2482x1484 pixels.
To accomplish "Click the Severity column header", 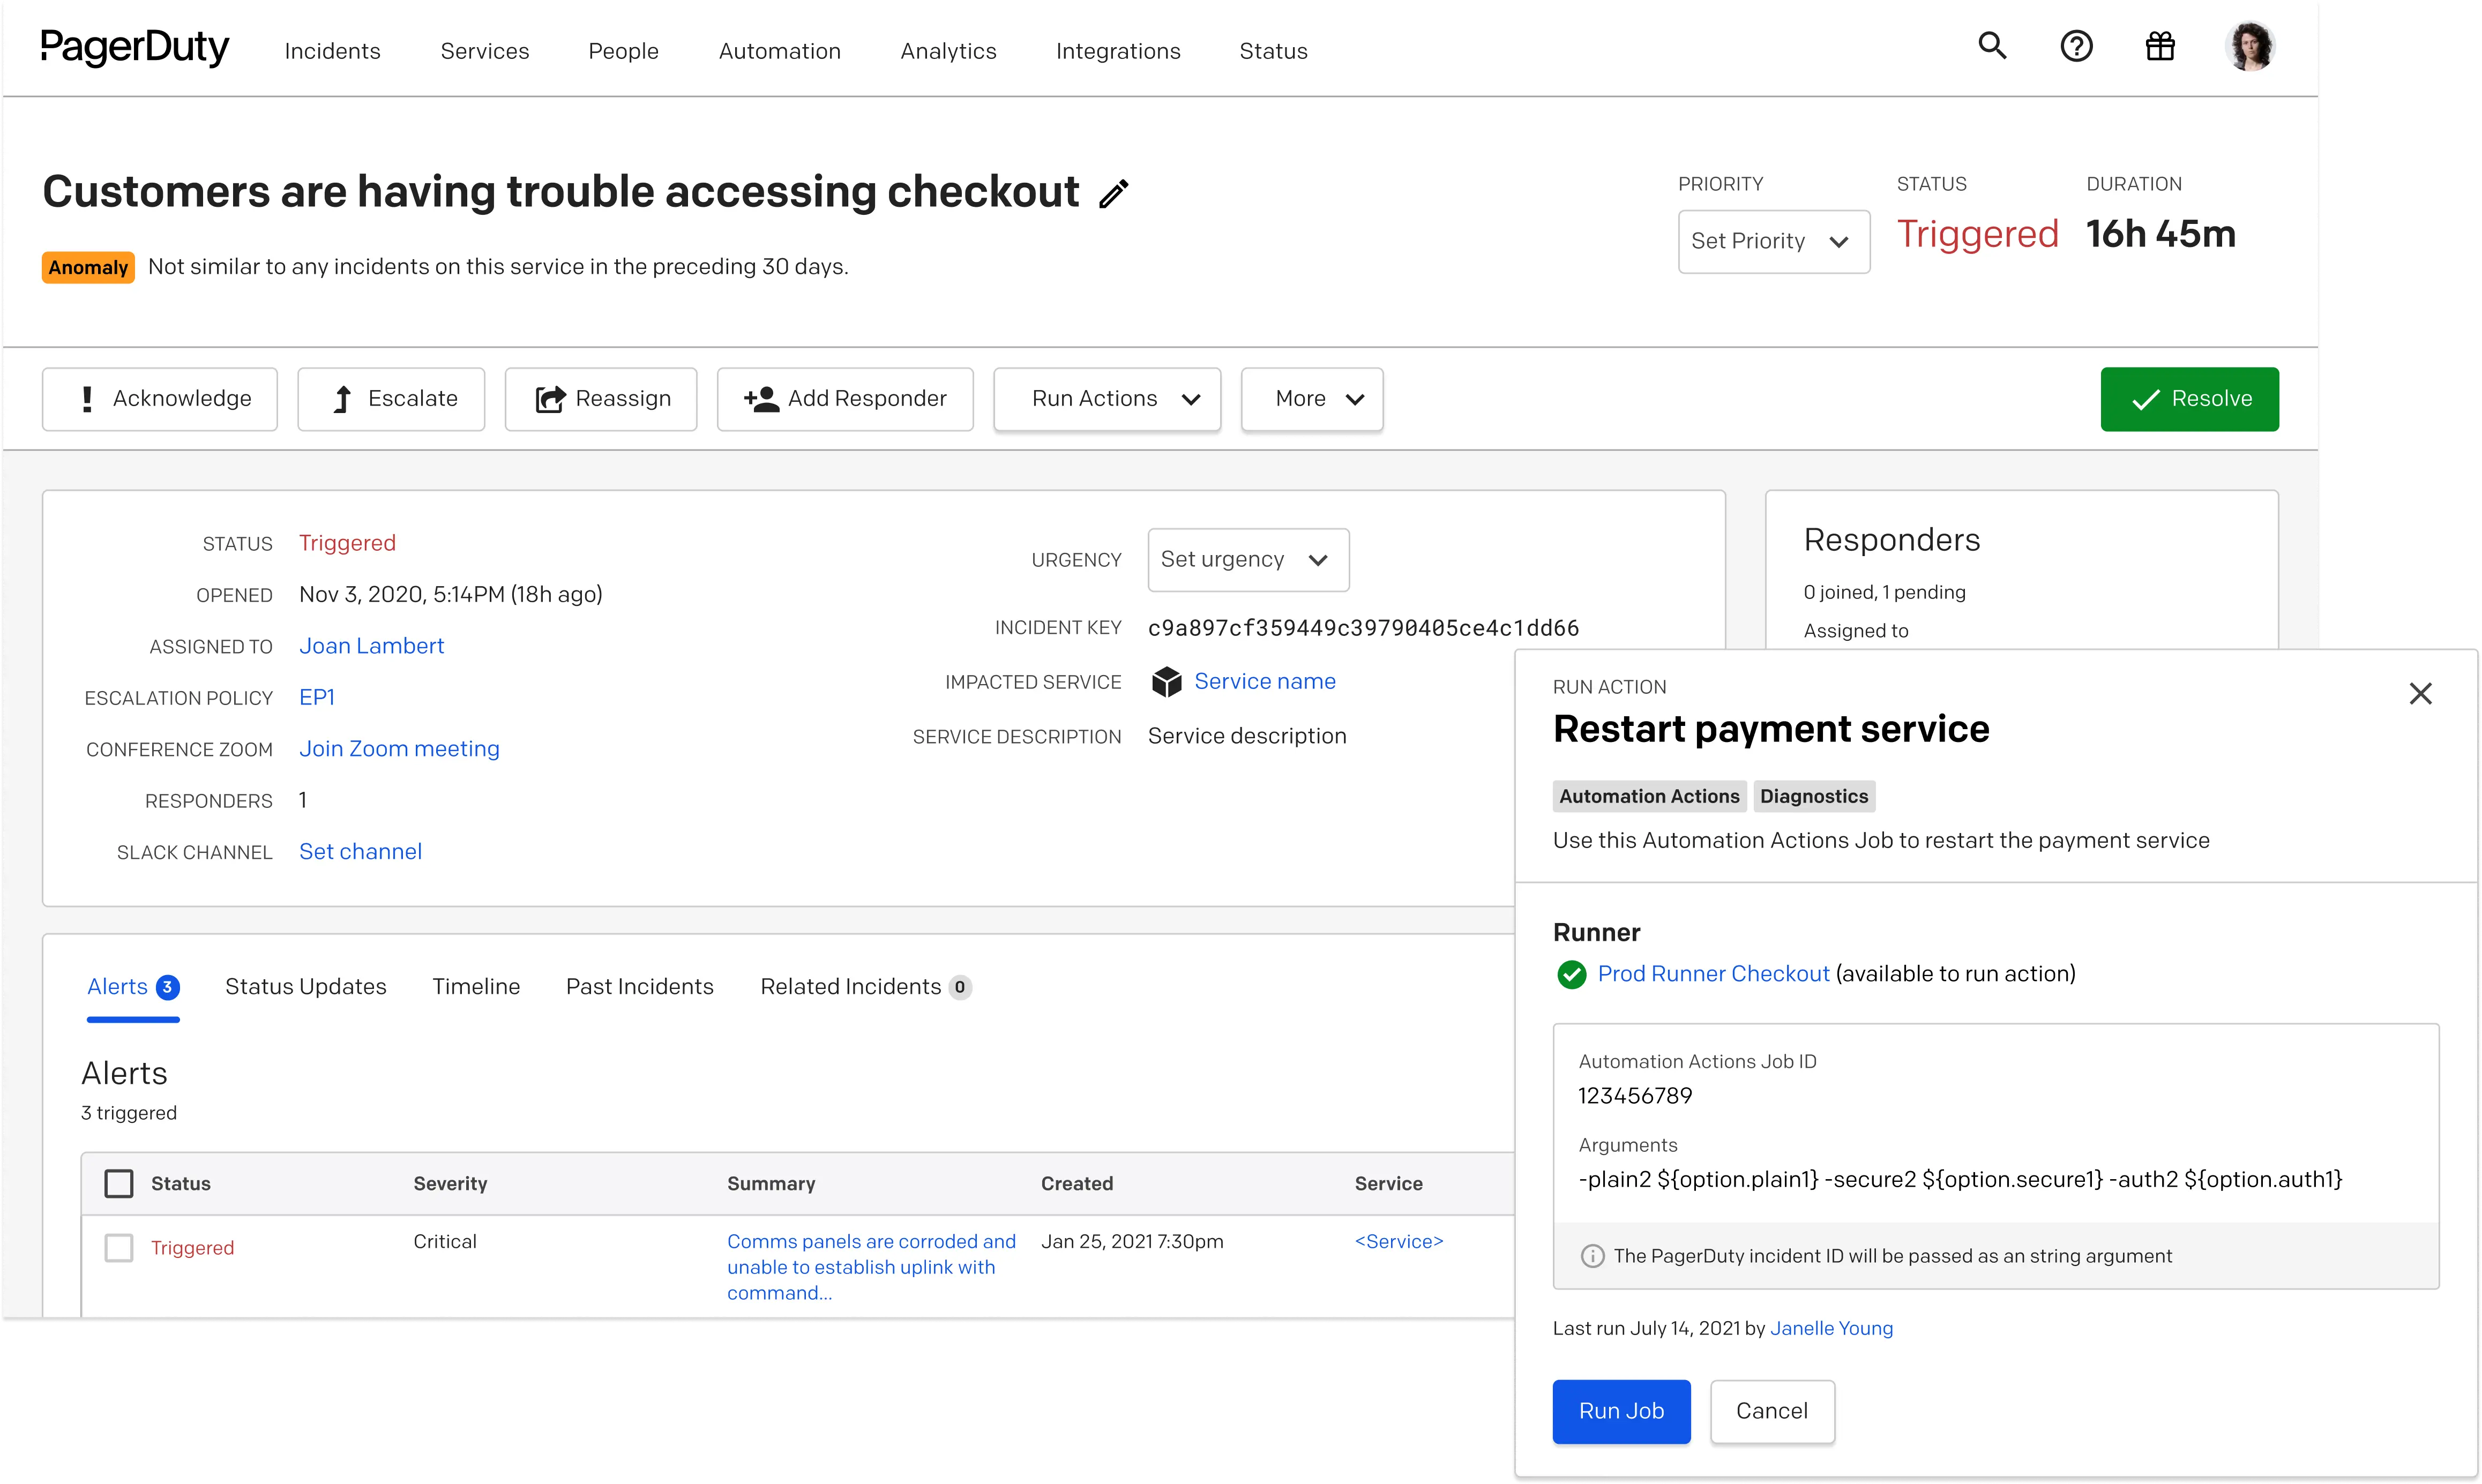I will coord(450,1184).
